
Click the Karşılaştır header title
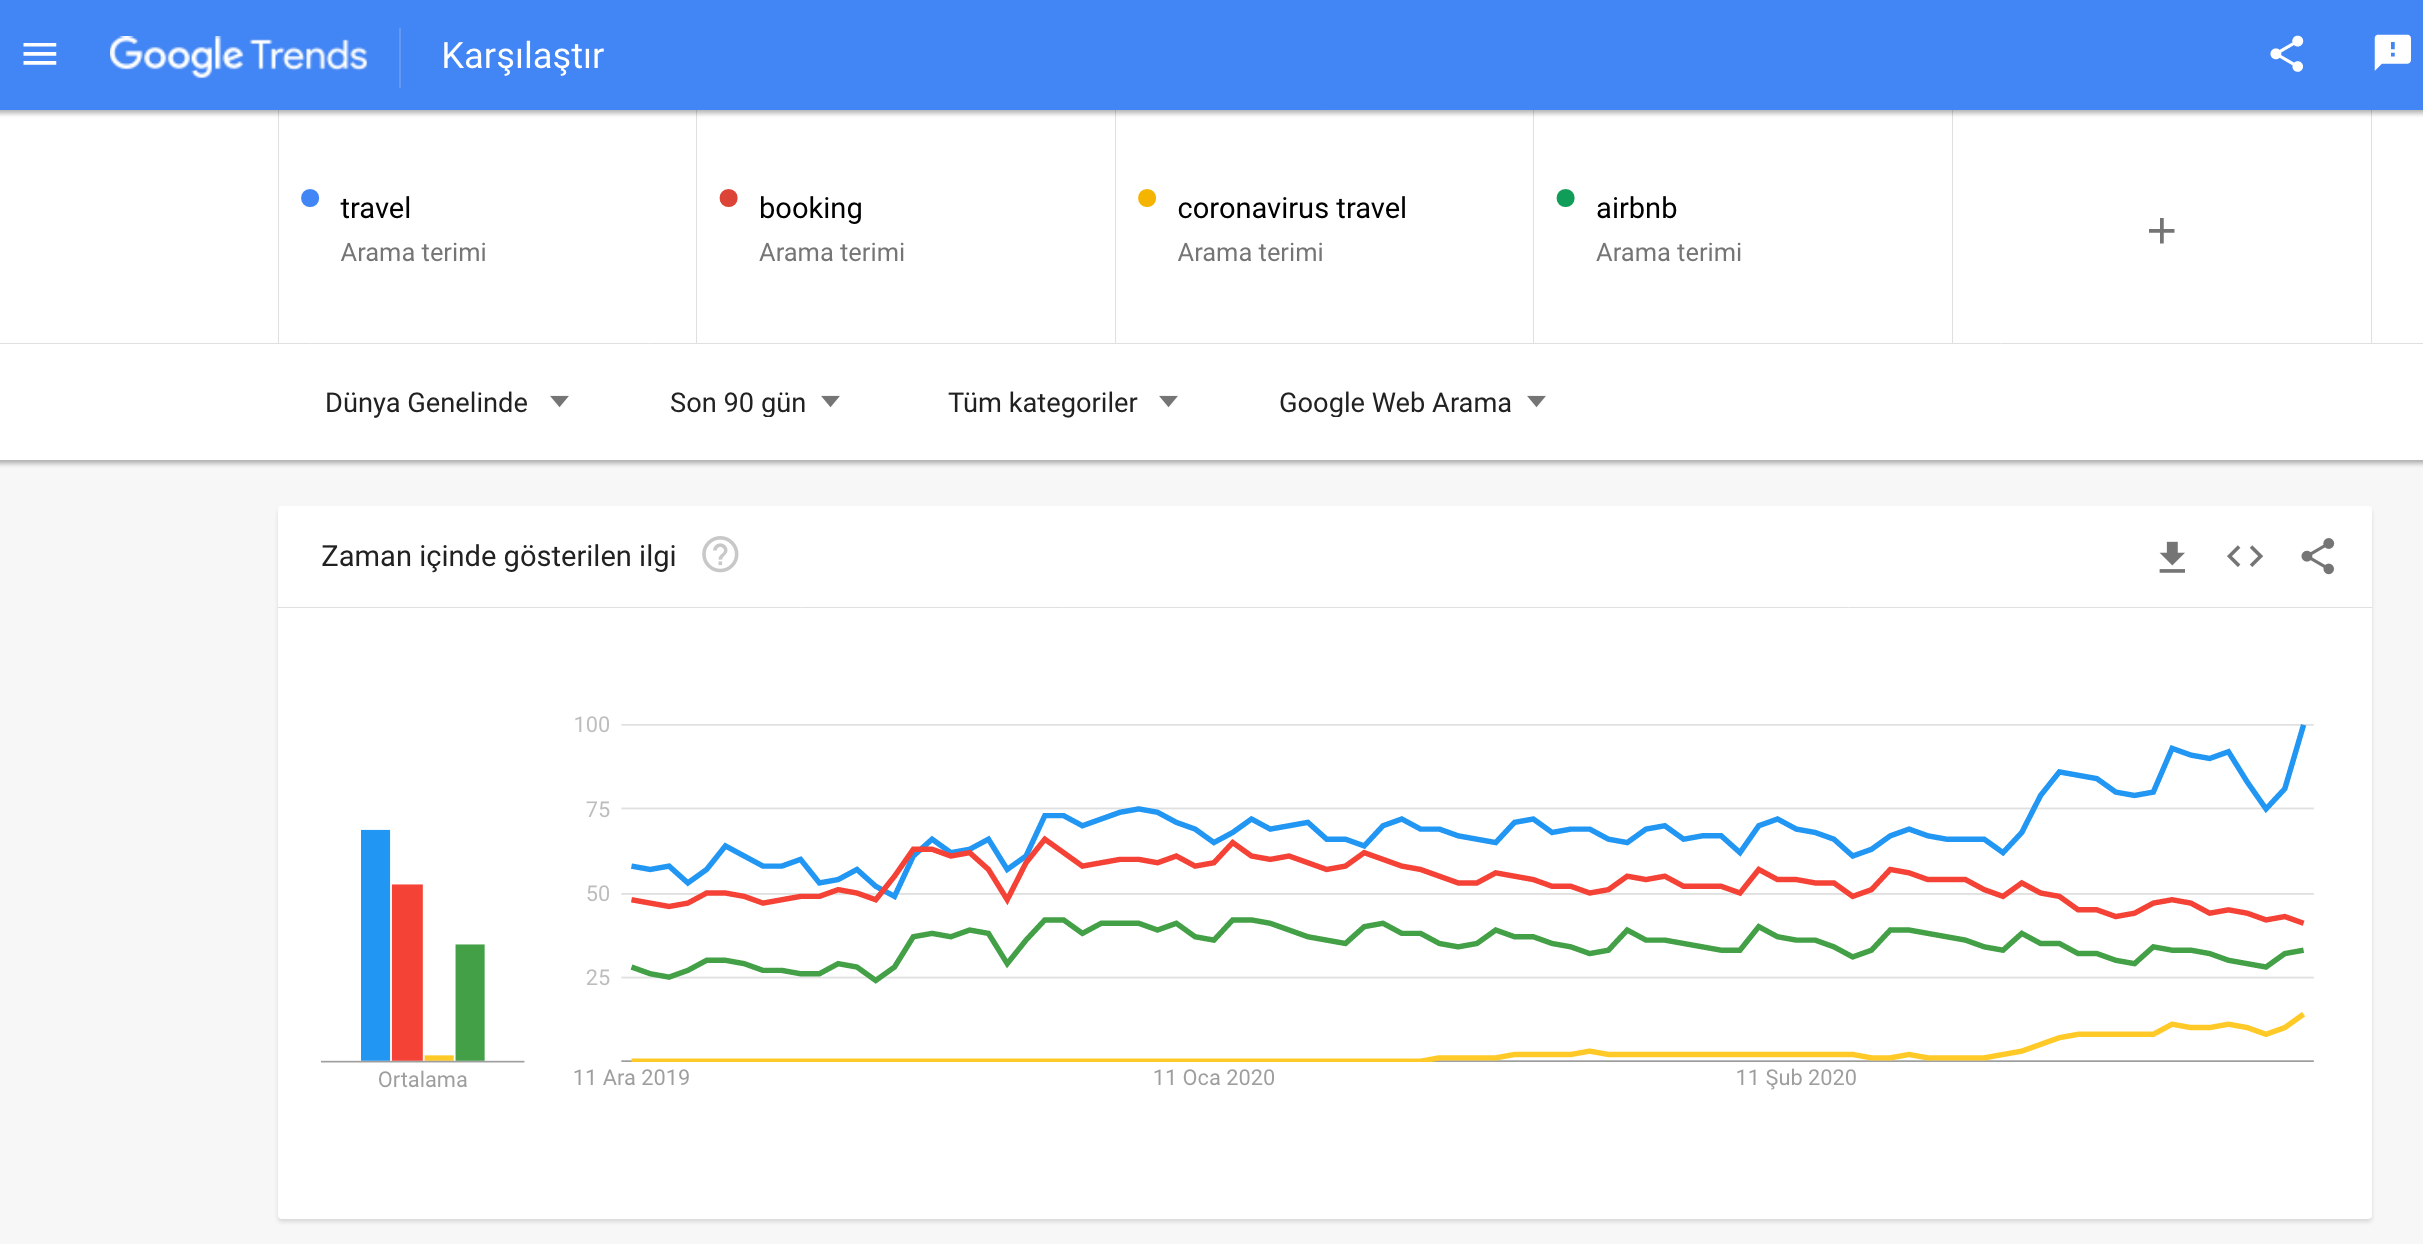[x=522, y=56]
